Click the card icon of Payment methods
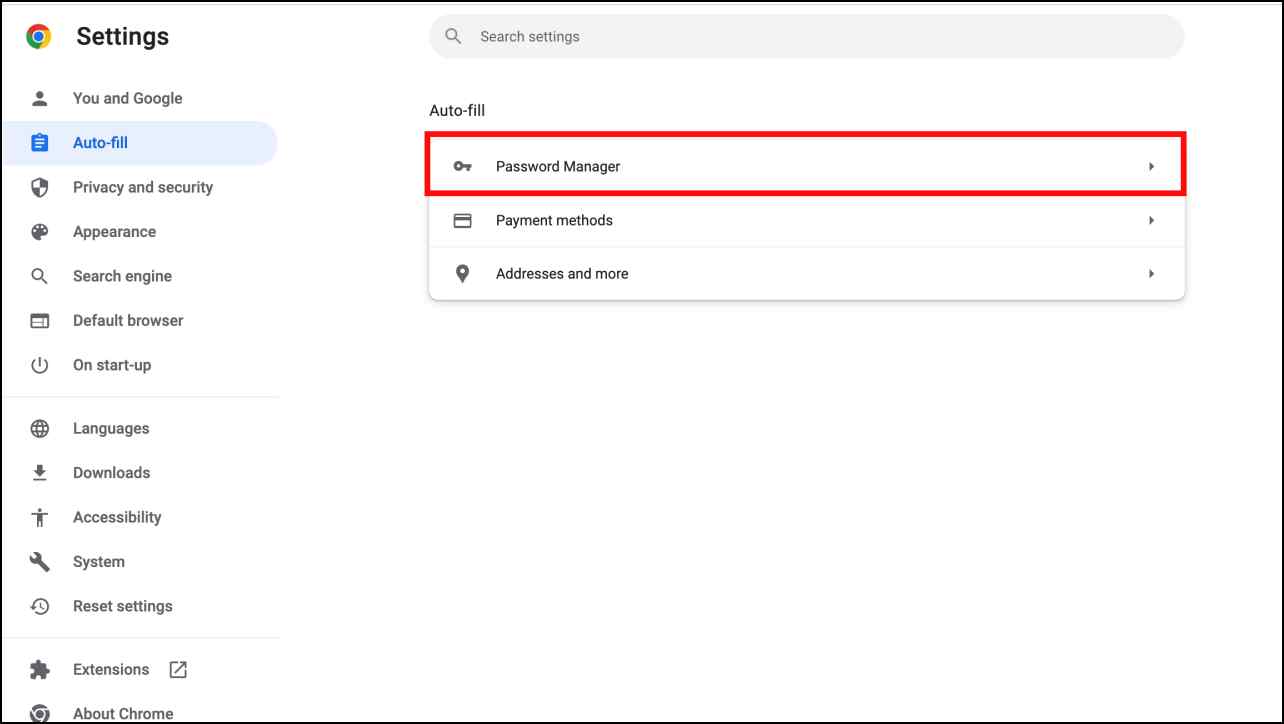The image size is (1284, 724). pyautogui.click(x=462, y=220)
